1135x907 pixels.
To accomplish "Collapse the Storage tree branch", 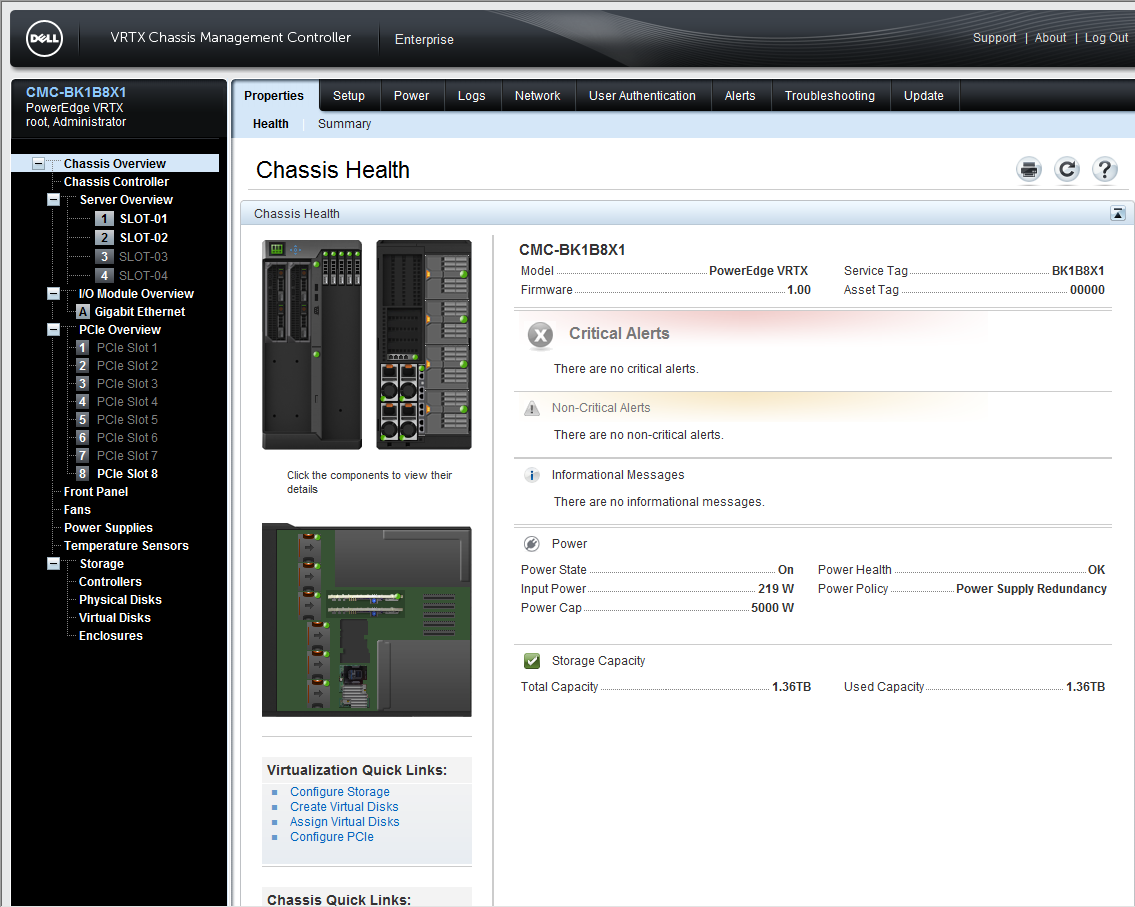I will point(52,563).
